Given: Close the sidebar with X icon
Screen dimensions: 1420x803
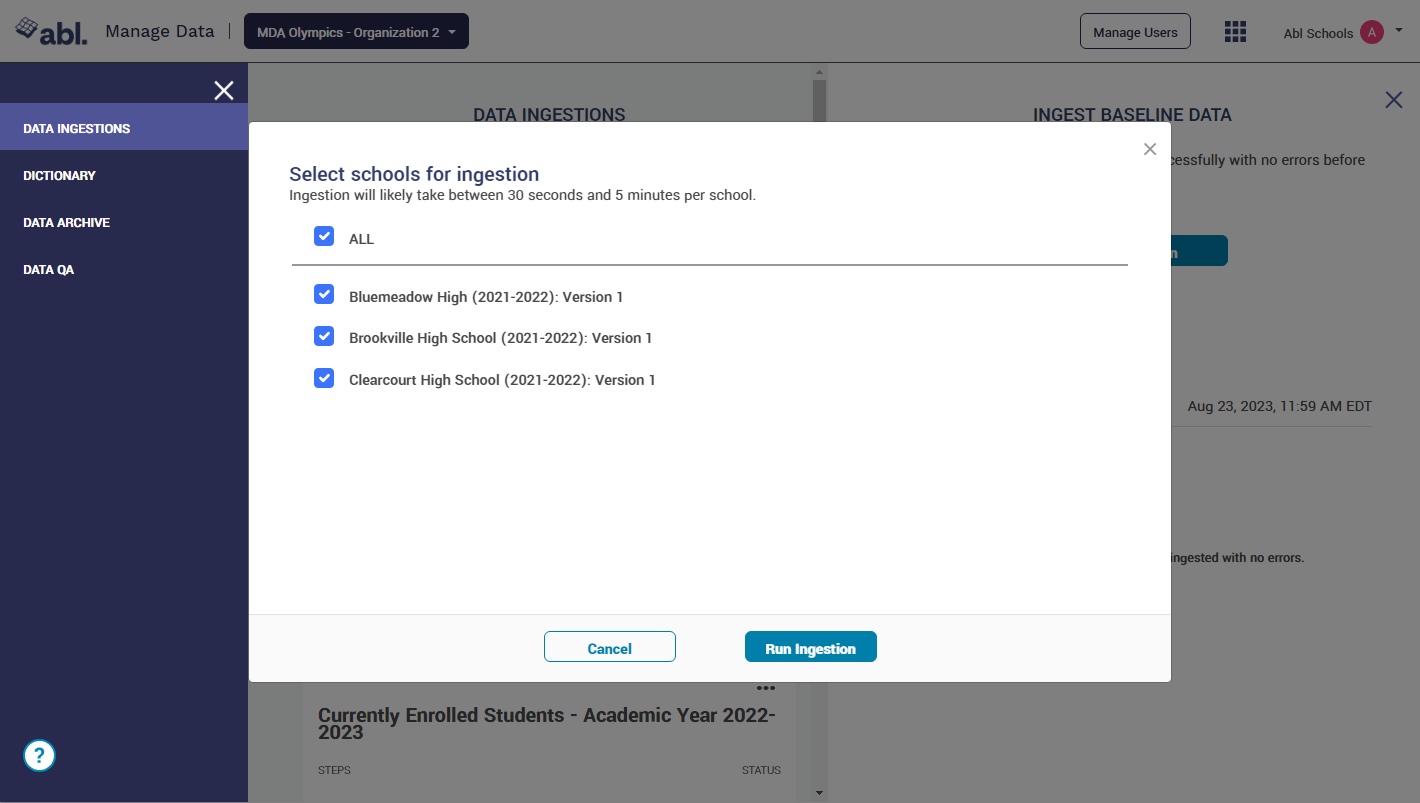Looking at the screenshot, I should click(224, 91).
